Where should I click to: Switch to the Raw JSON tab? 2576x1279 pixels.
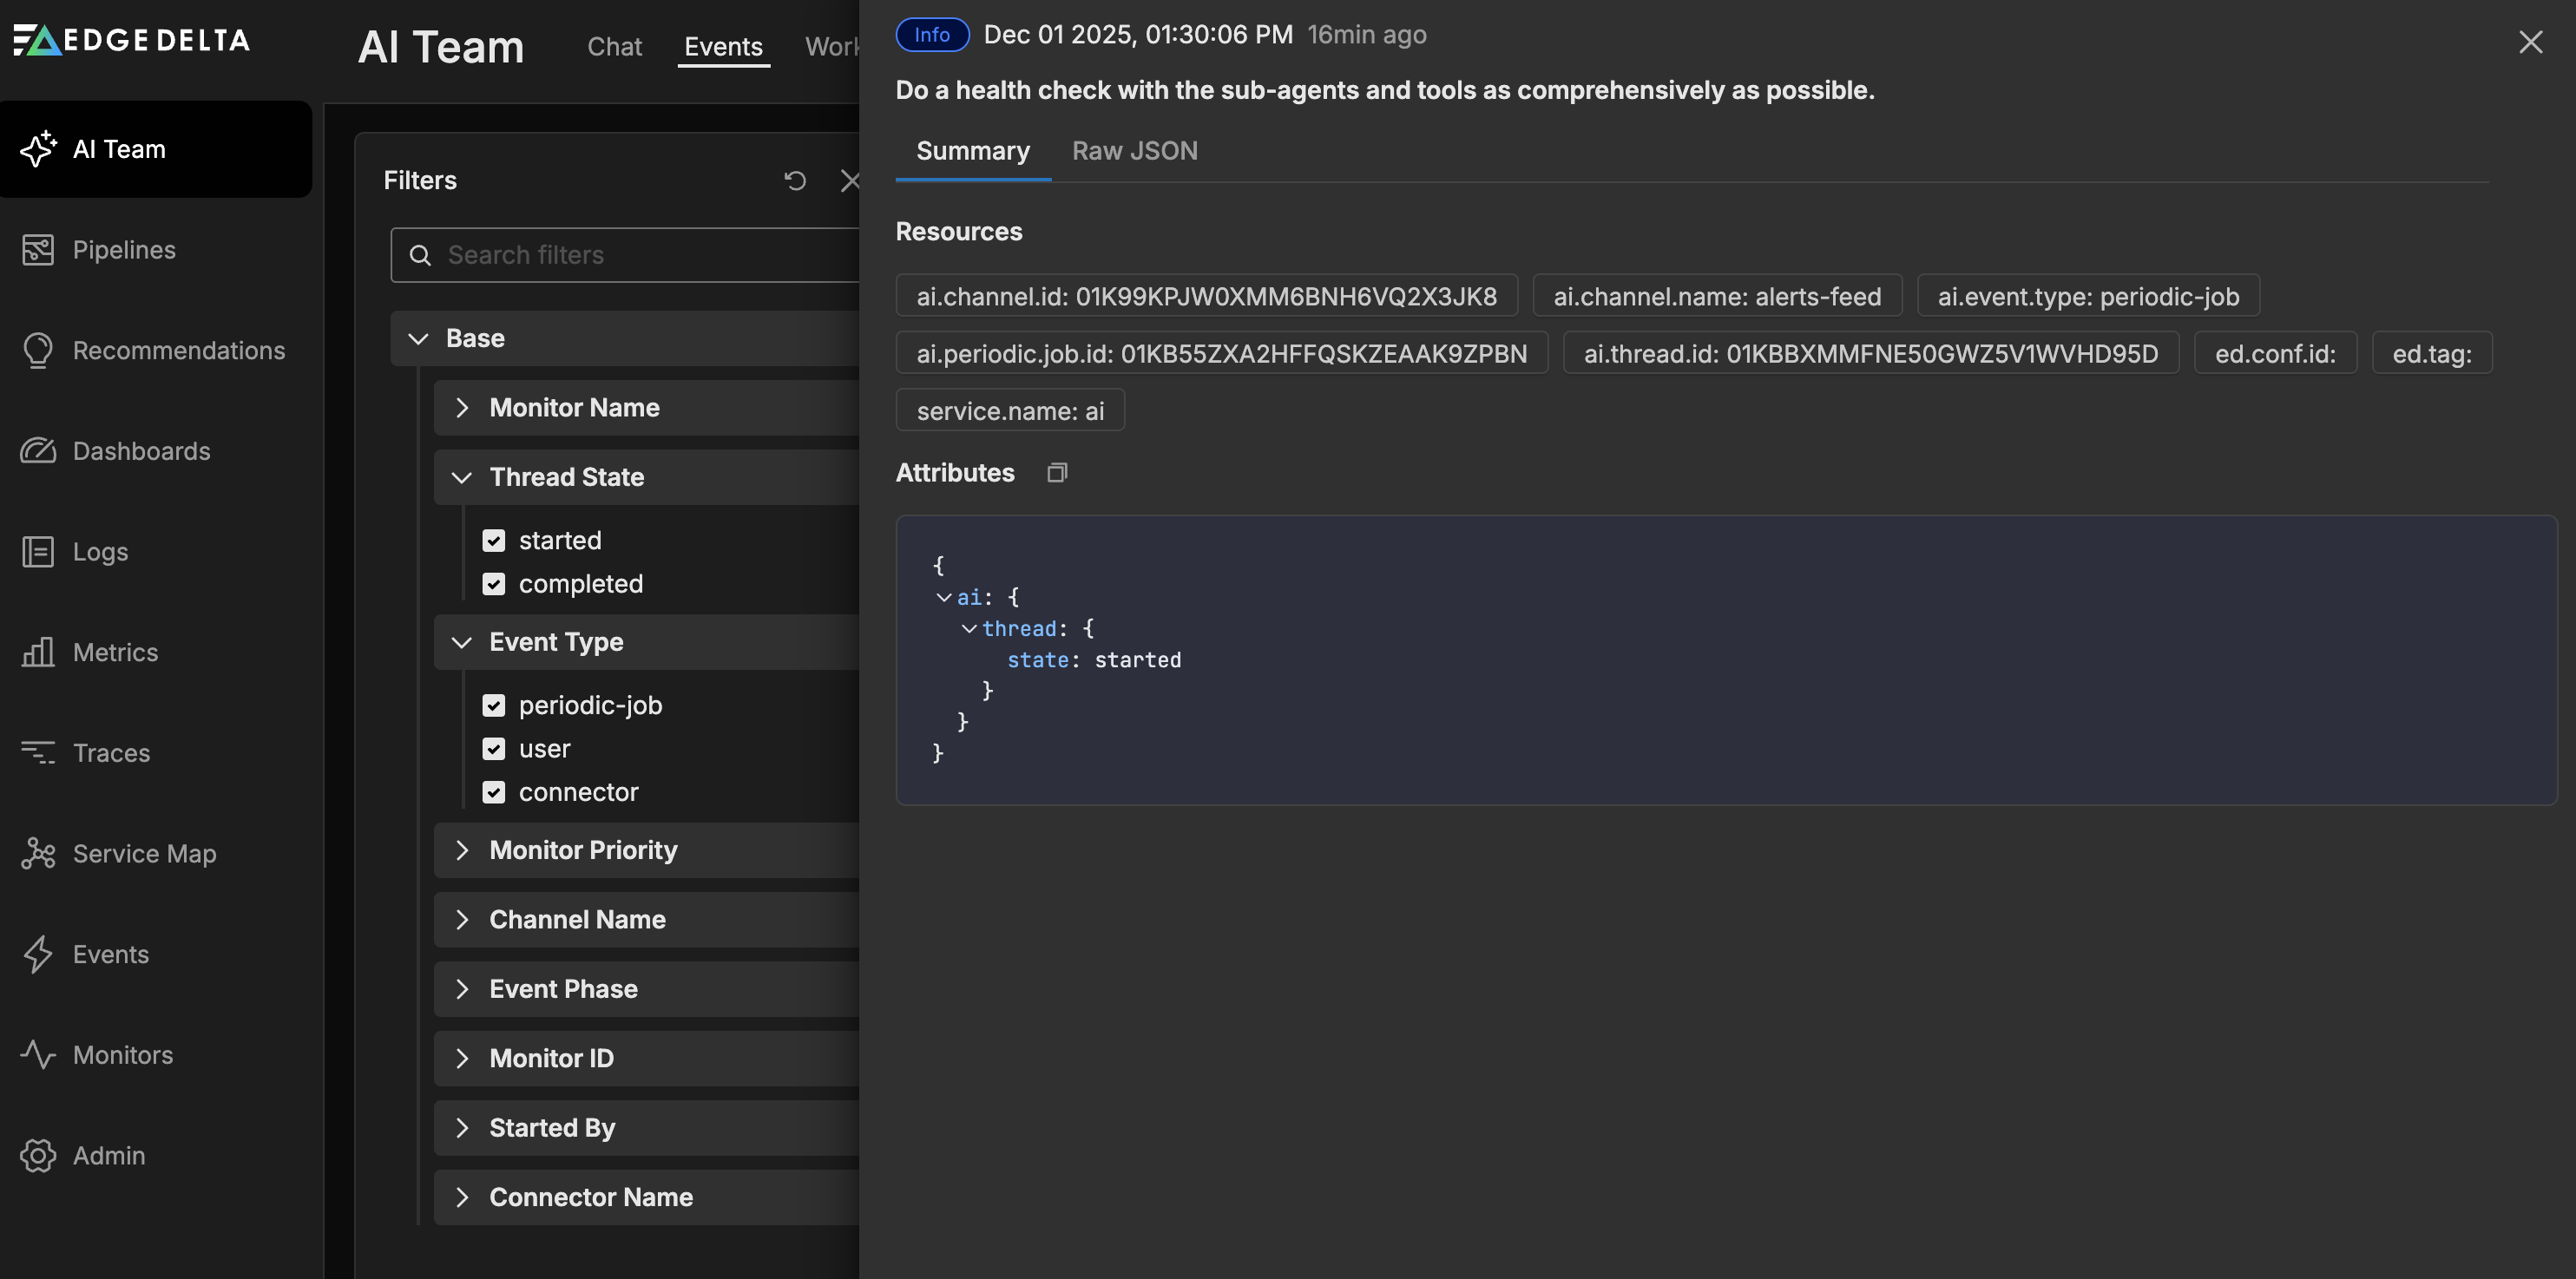[x=1134, y=150]
